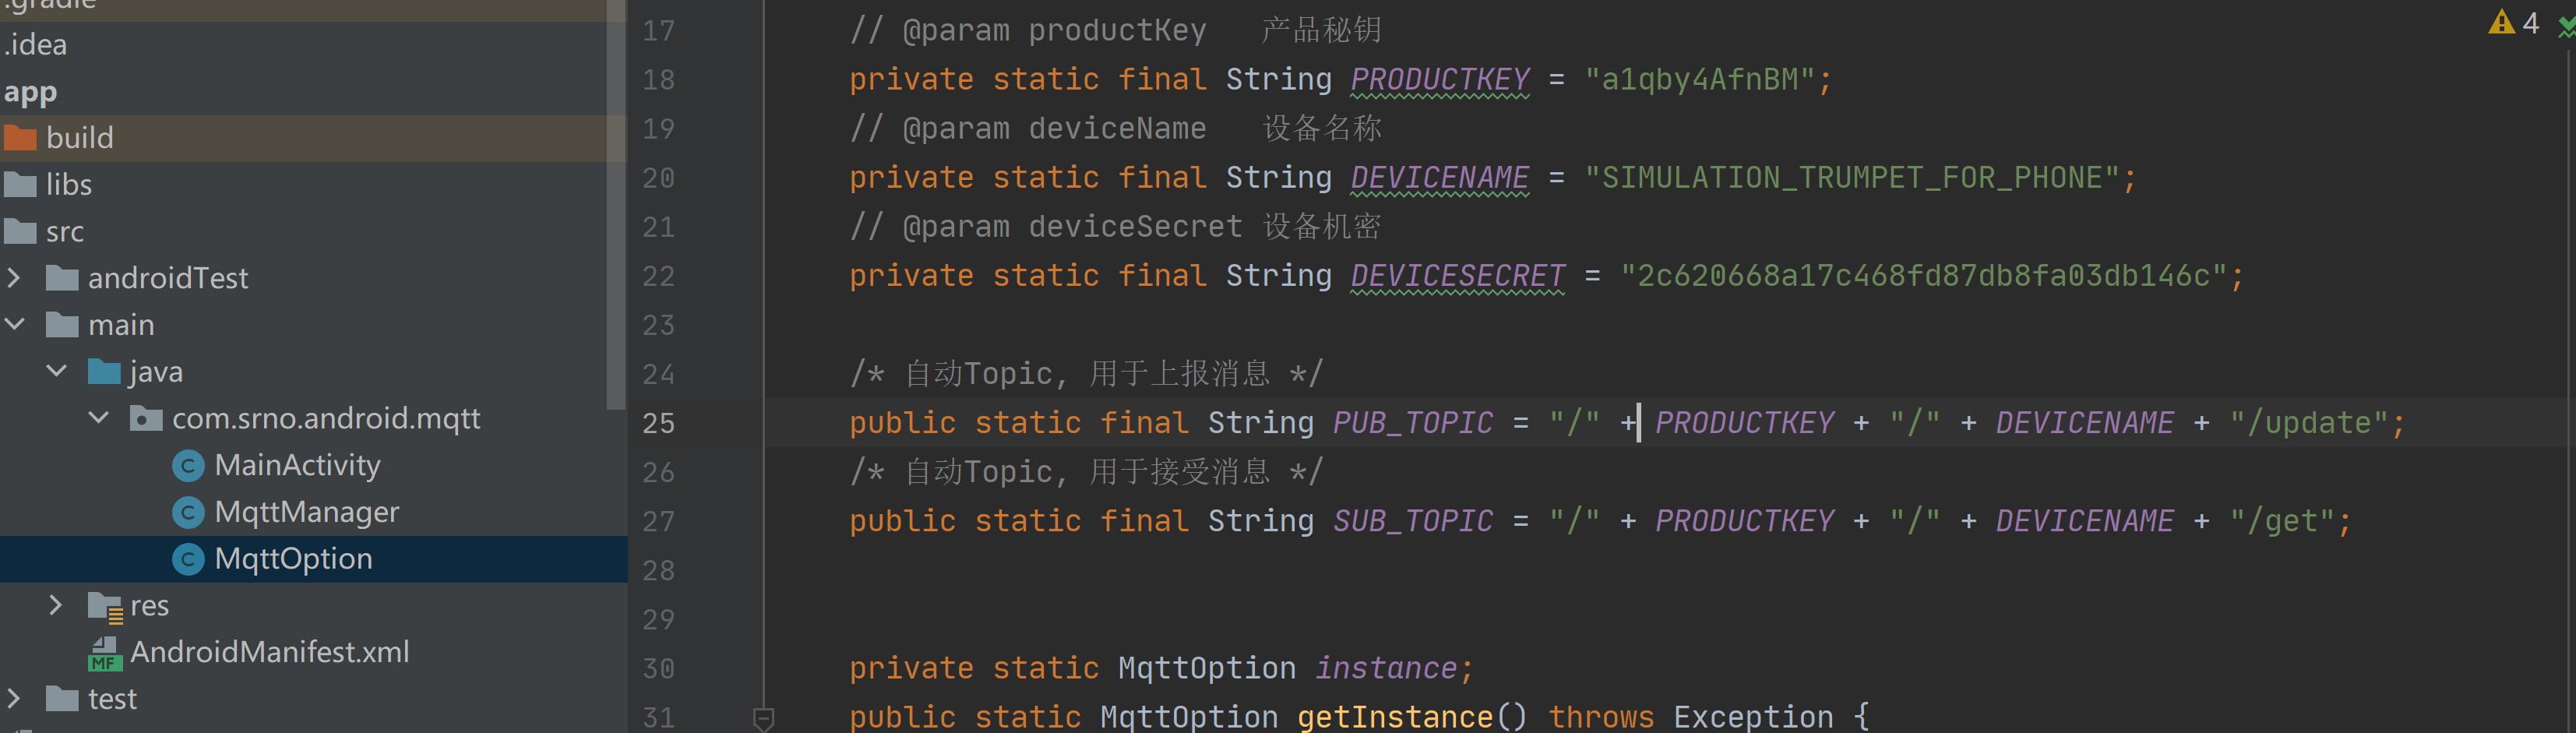Click the orange build folder icon
The width and height of the screenshot is (2576, 733).
tap(21, 138)
